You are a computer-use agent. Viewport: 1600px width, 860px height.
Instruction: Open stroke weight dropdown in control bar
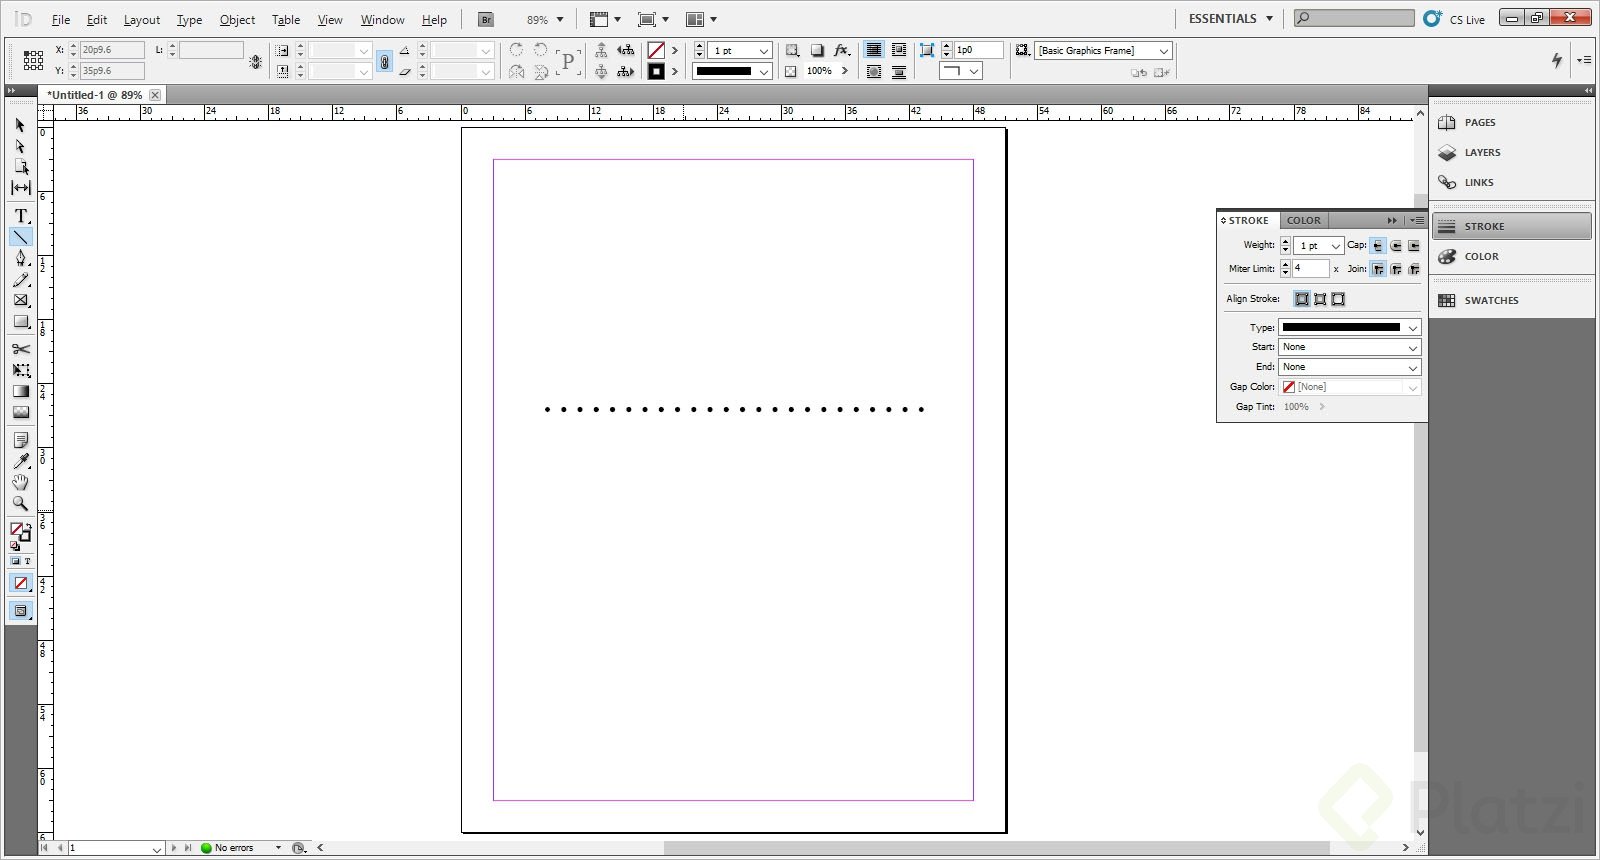[x=764, y=50]
